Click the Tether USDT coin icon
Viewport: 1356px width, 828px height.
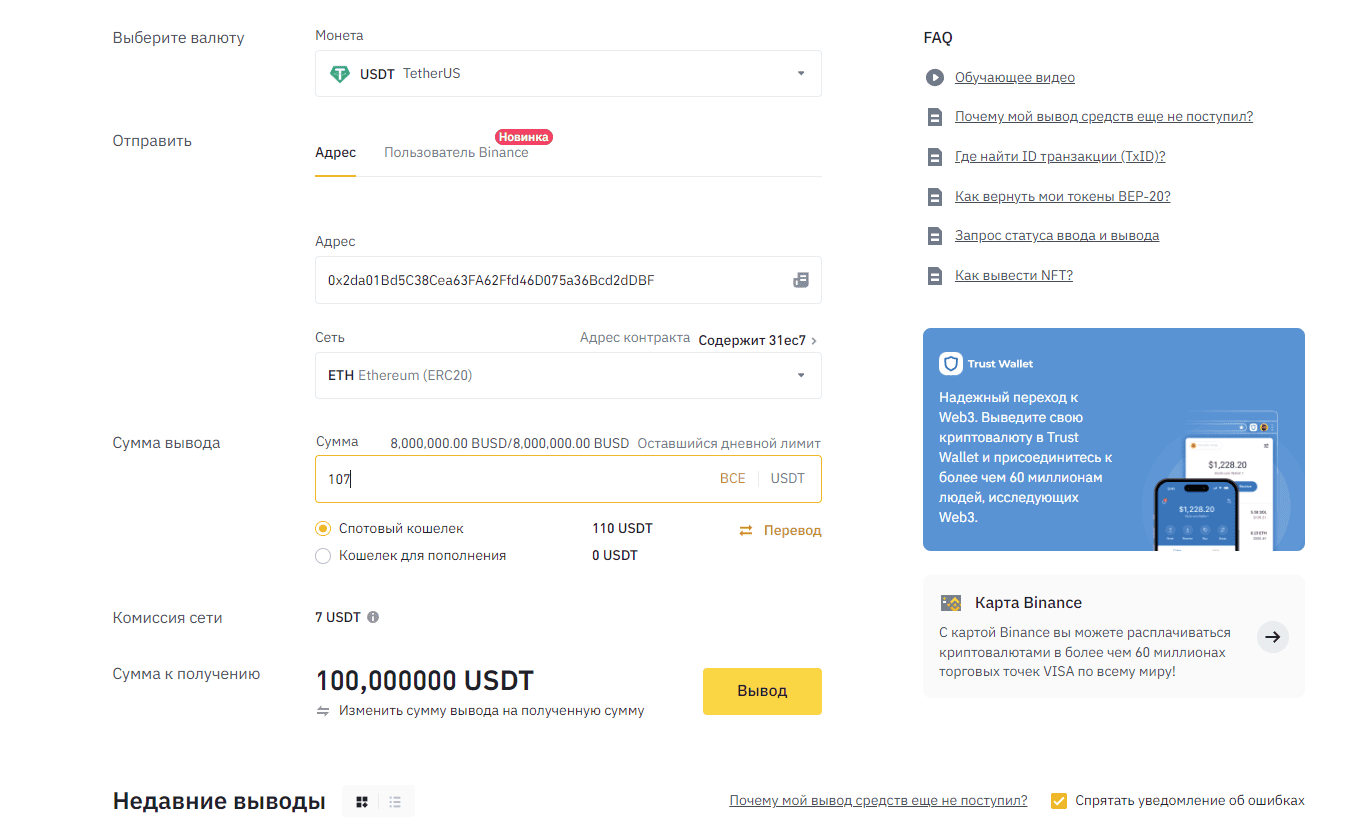pyautogui.click(x=340, y=73)
